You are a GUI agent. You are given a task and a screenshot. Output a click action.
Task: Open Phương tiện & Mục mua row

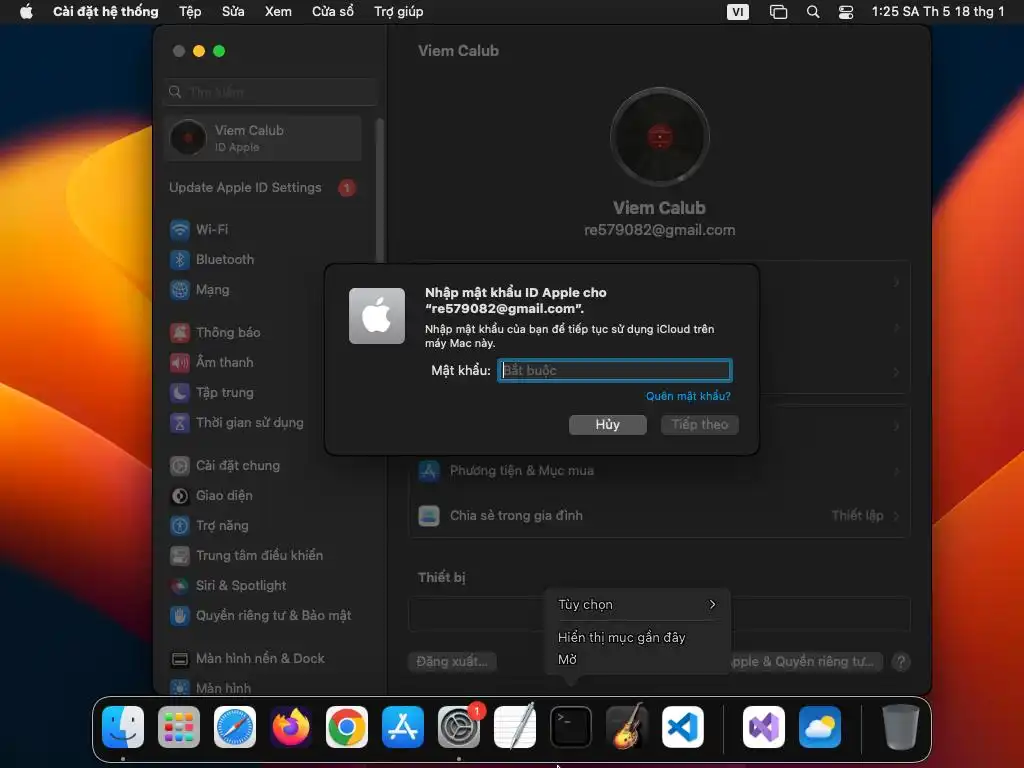(660, 471)
